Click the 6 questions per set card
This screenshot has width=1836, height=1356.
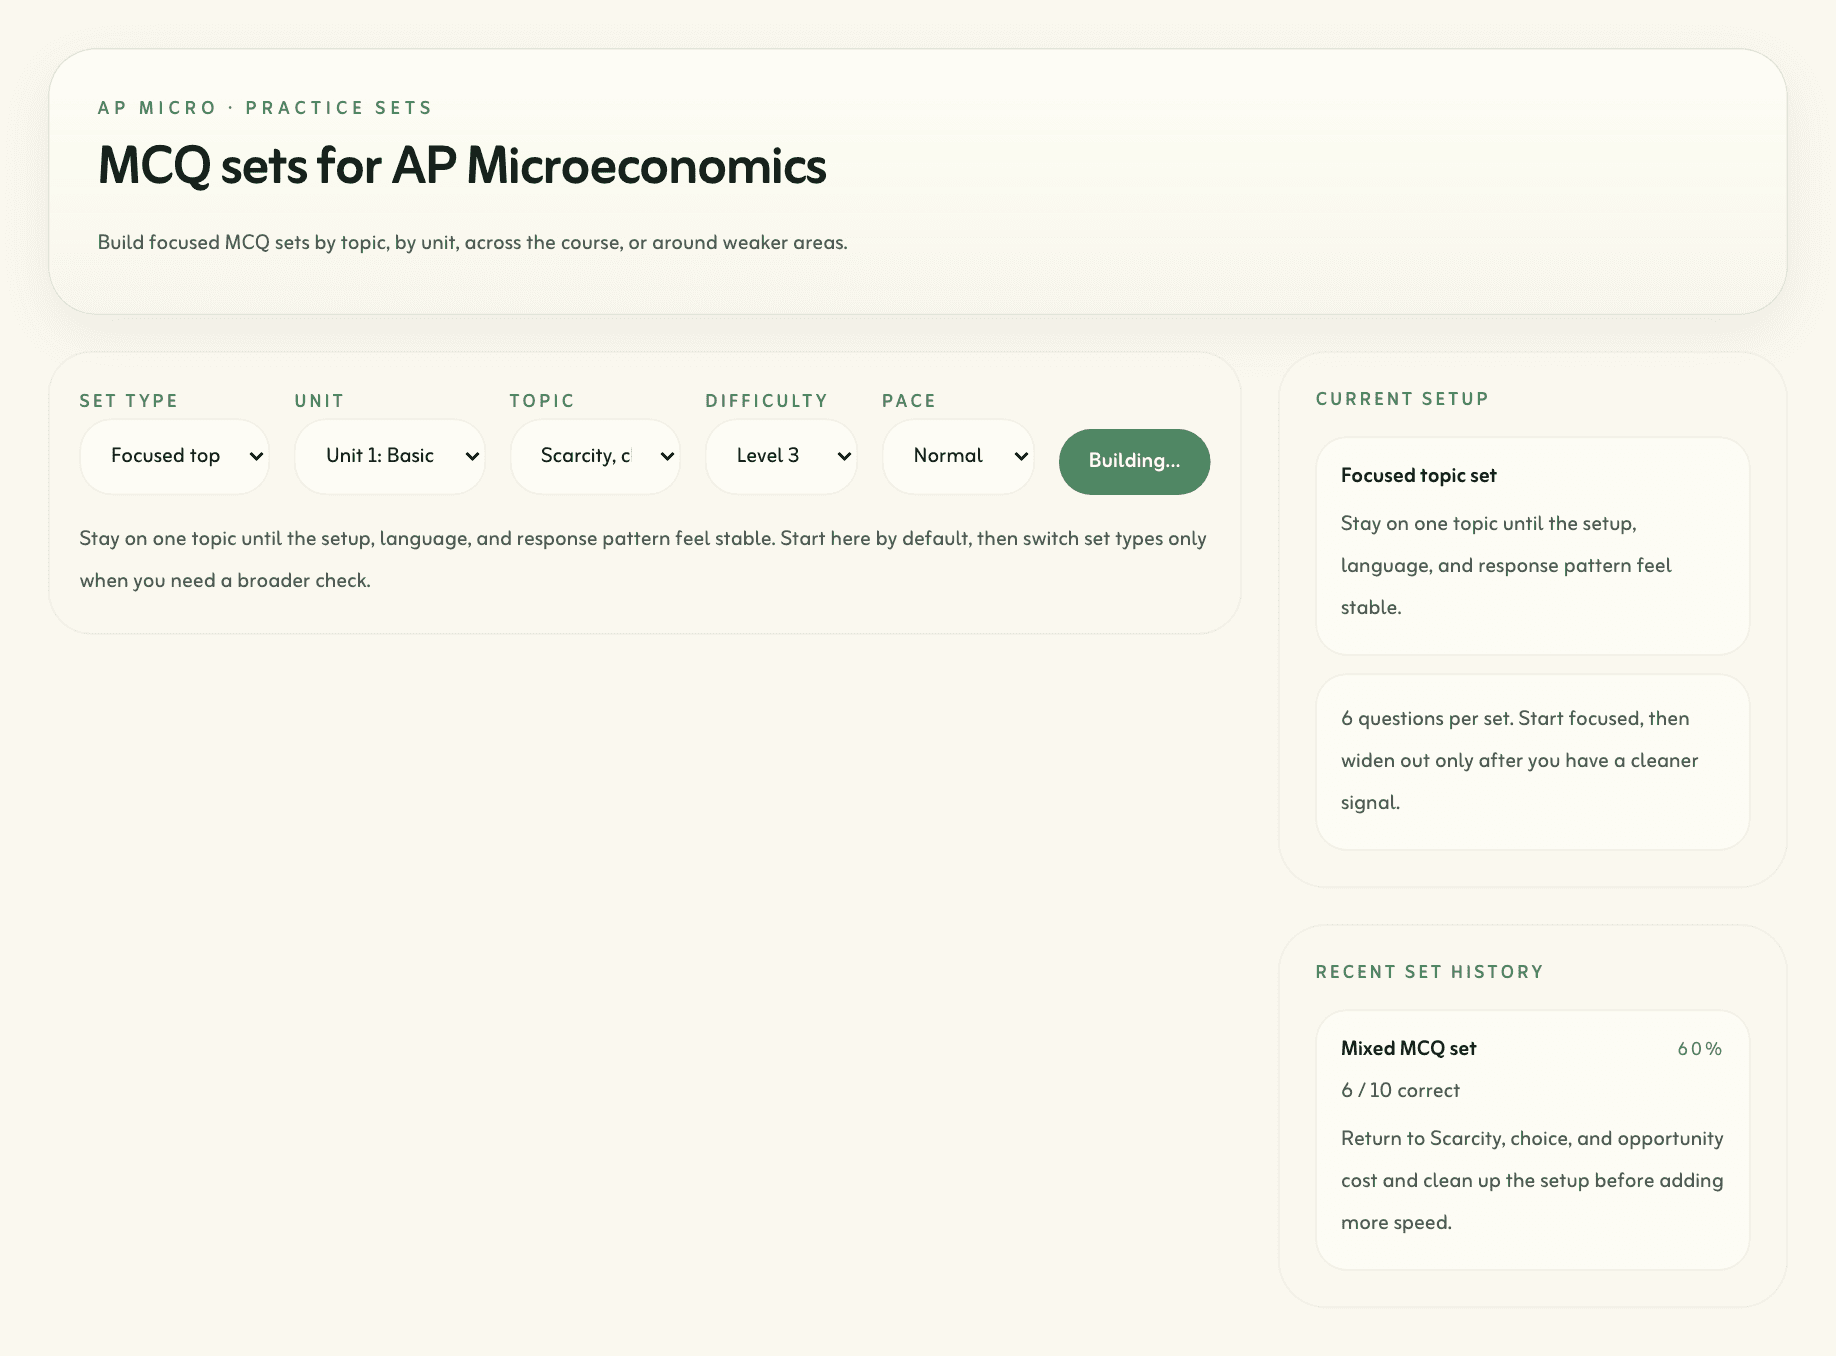pyautogui.click(x=1531, y=761)
